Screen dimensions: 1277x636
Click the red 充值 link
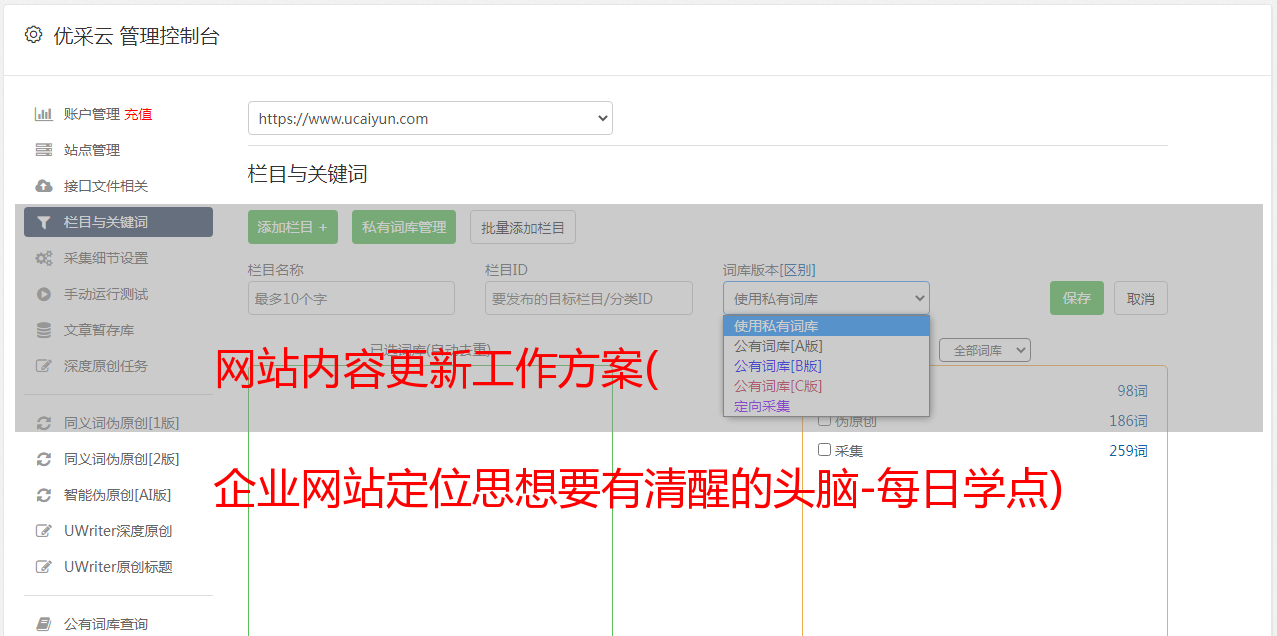pos(138,114)
